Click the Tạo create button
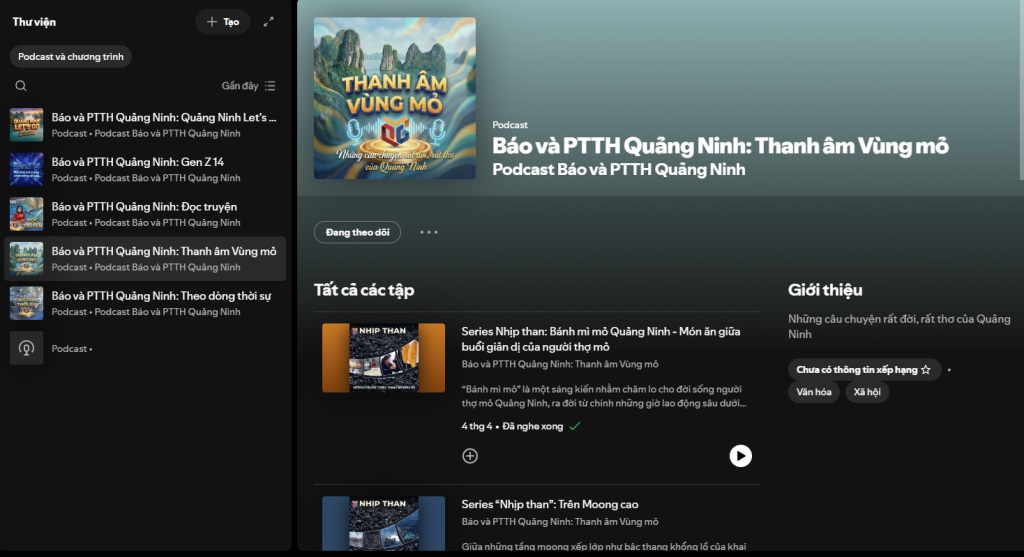1024x557 pixels. (x=222, y=22)
